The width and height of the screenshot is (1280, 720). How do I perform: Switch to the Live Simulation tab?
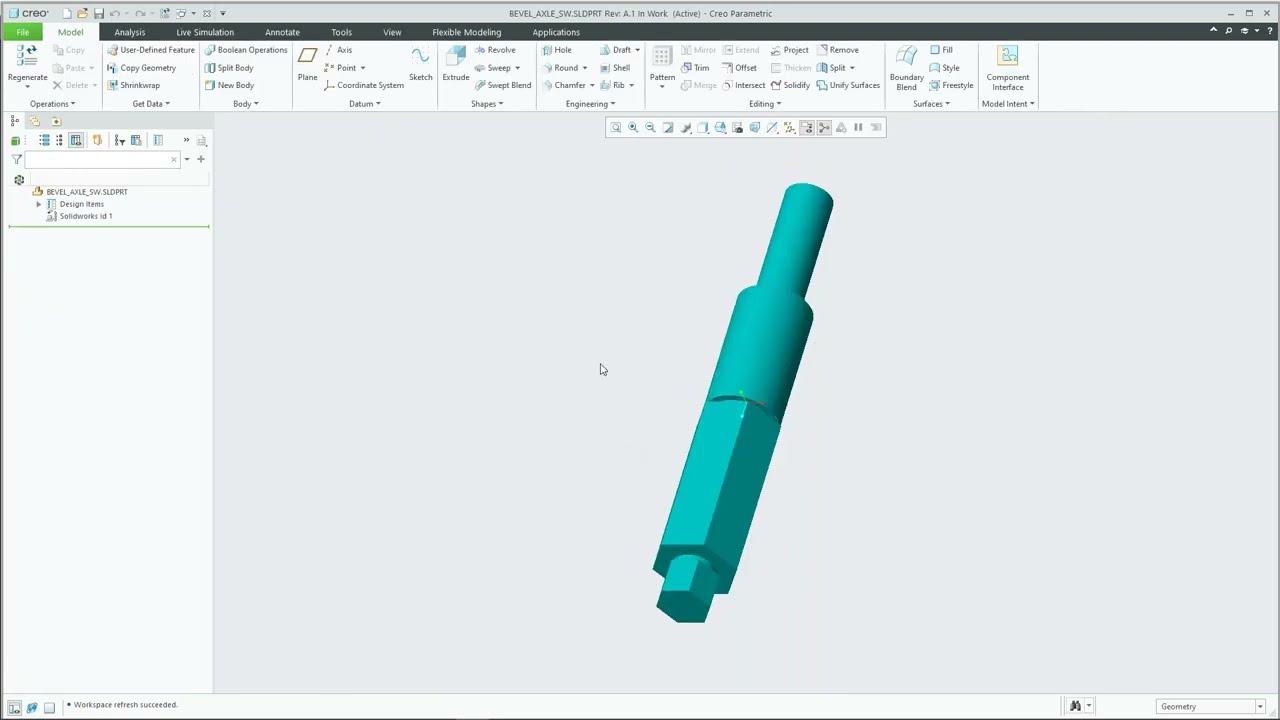pyautogui.click(x=205, y=32)
